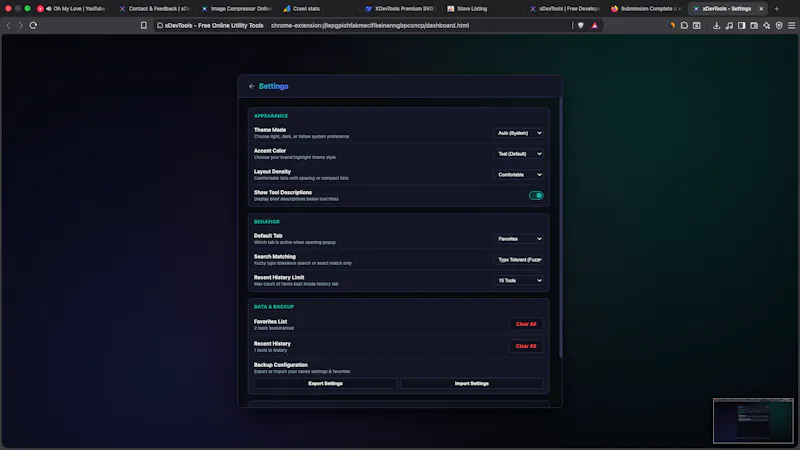Click the browser forward navigation arrow
Viewport: 800px width, 450px height.
click(20, 25)
